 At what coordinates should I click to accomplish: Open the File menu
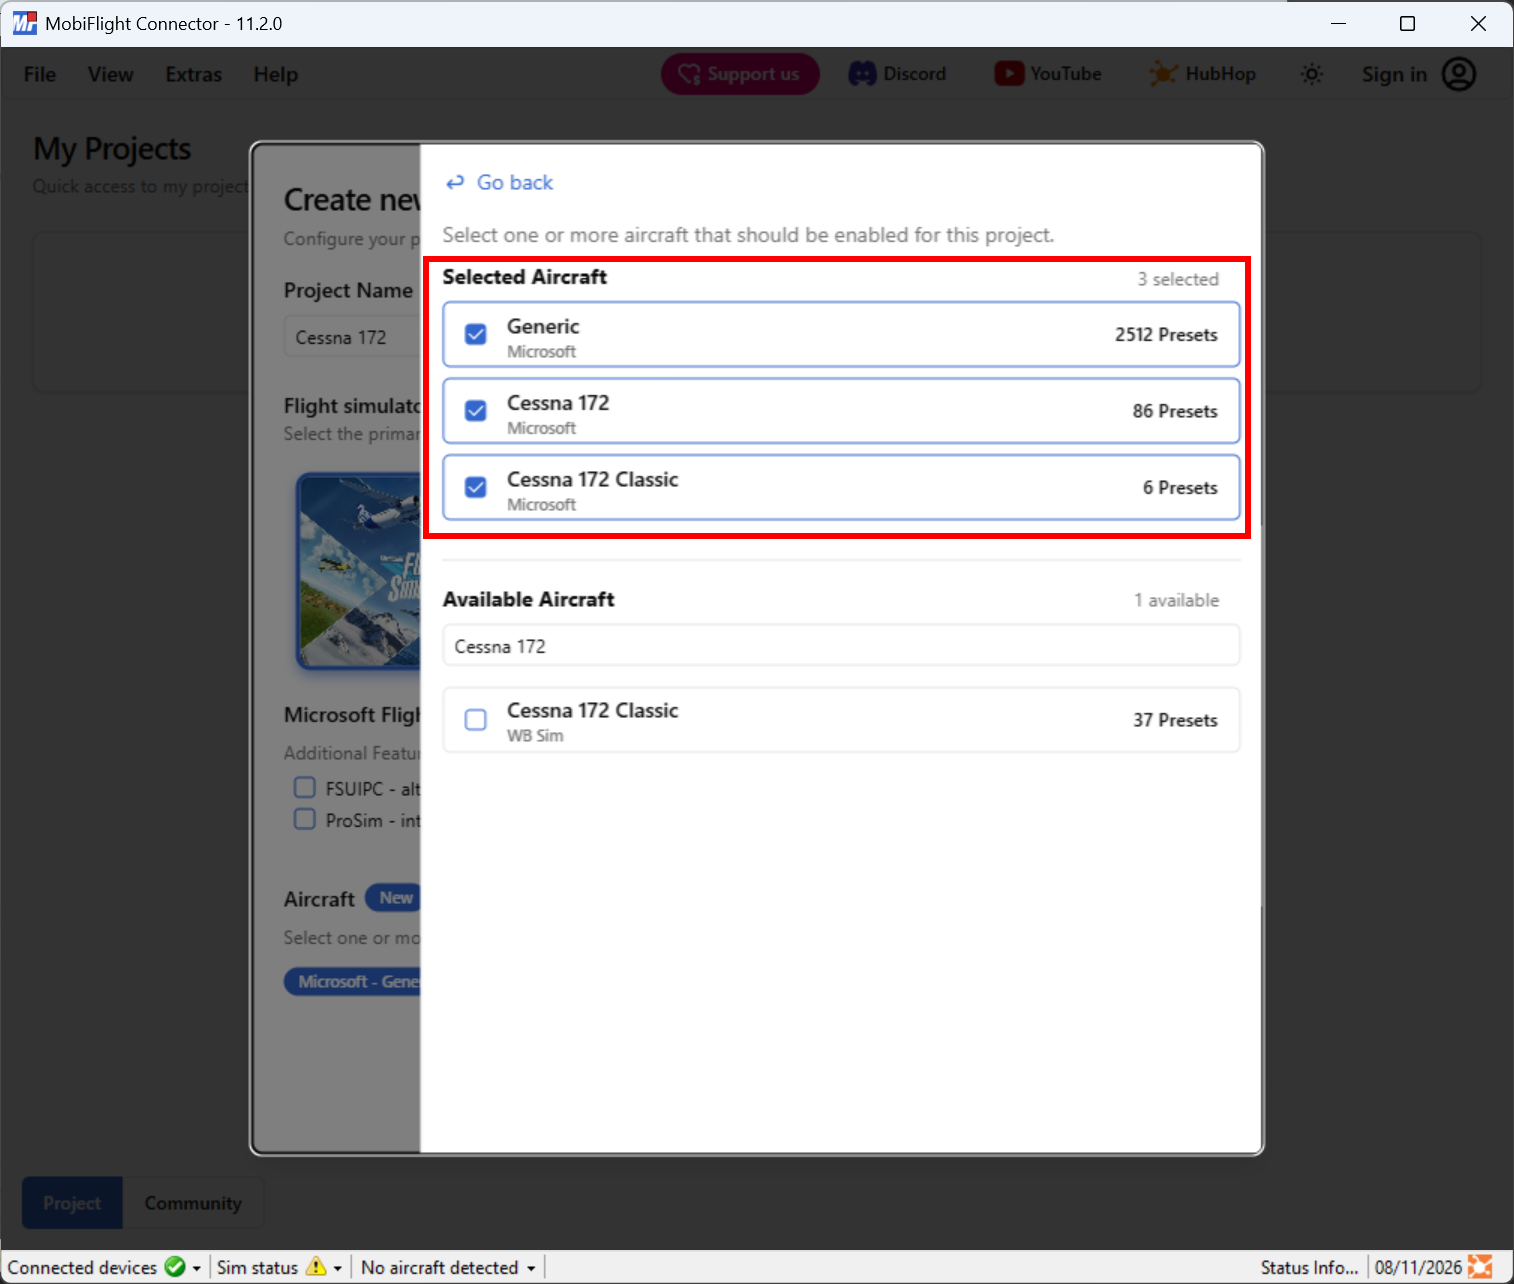pyautogui.click(x=40, y=74)
